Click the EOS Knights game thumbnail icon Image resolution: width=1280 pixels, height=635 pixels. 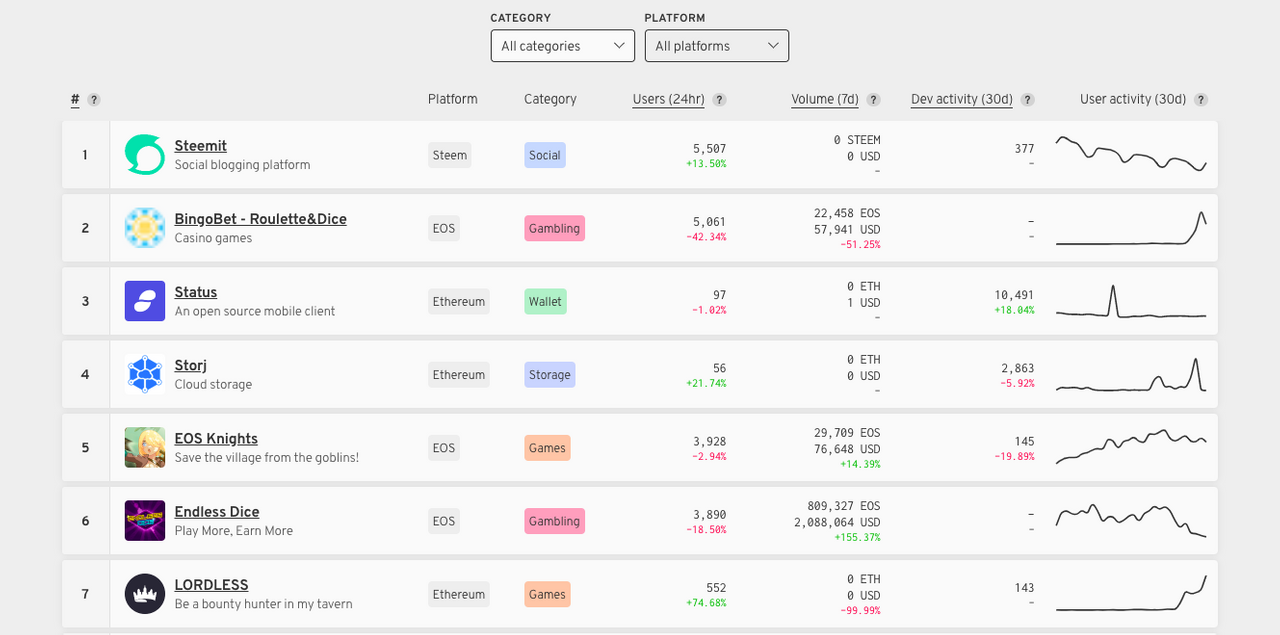pos(145,447)
